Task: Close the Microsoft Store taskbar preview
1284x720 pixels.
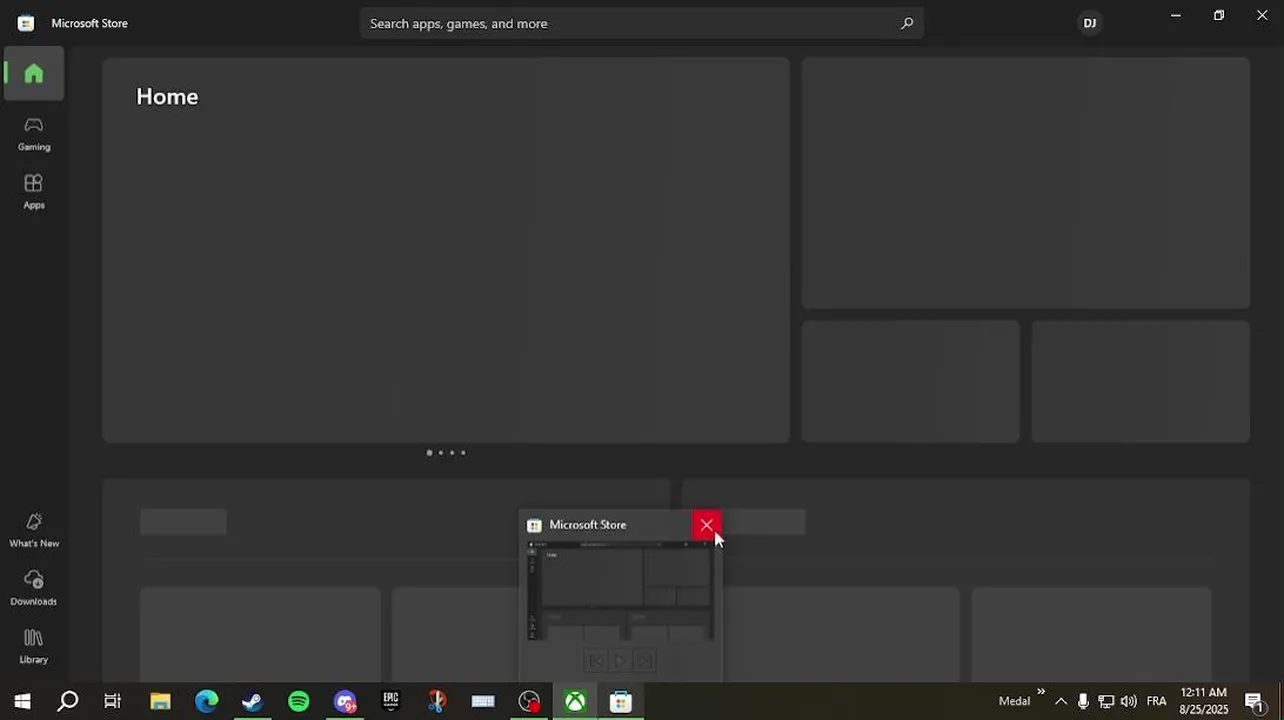Action: (x=706, y=525)
